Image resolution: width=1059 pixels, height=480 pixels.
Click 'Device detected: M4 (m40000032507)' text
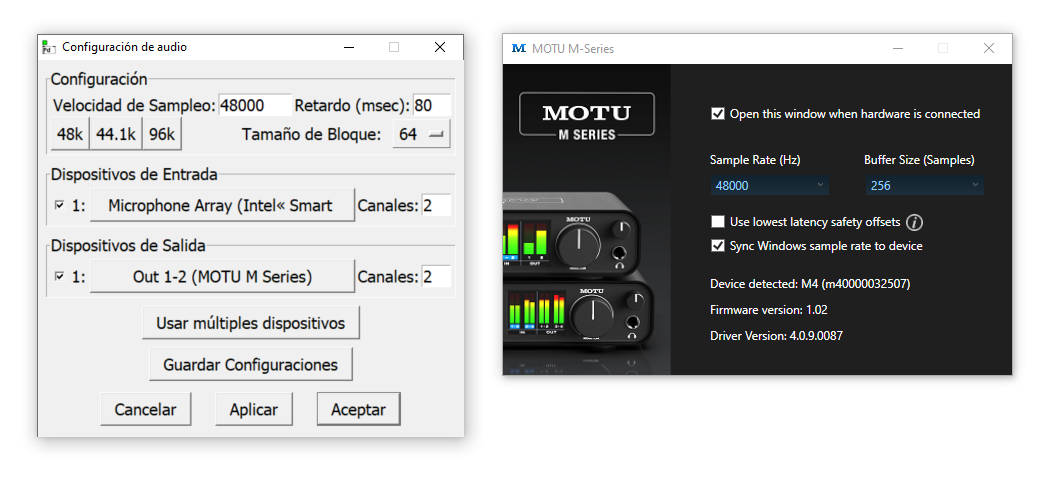[x=810, y=284]
